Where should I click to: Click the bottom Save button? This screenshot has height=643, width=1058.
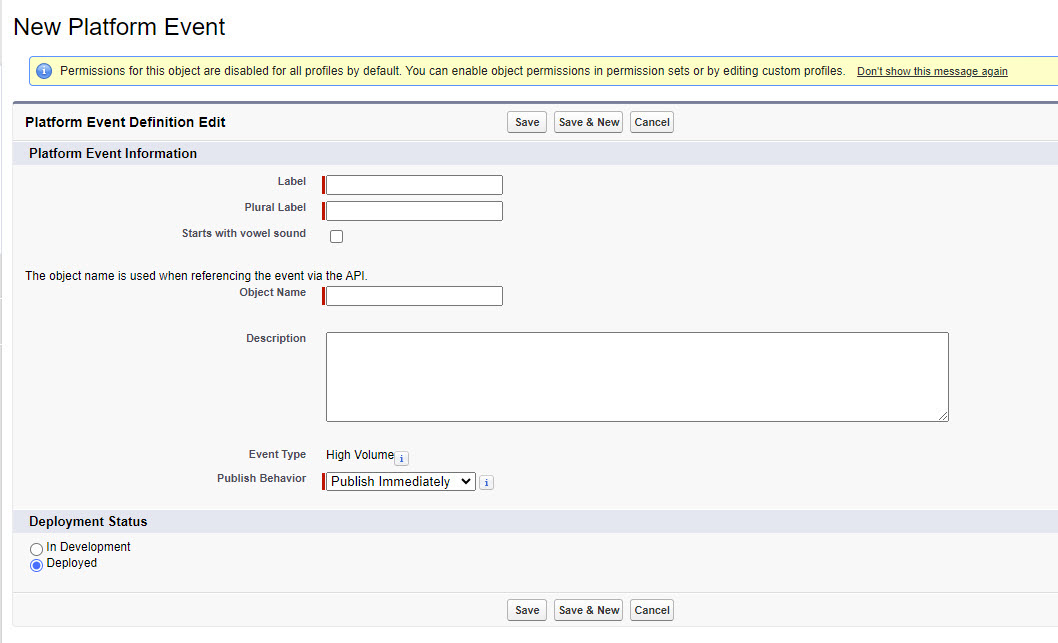pyautogui.click(x=527, y=610)
